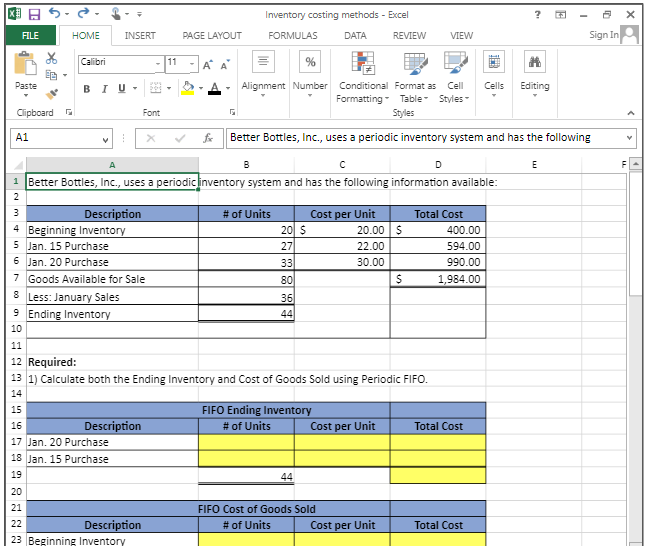Screen dimensions: 649x549
Task: Expand the formula bar chevron
Action: point(629,137)
